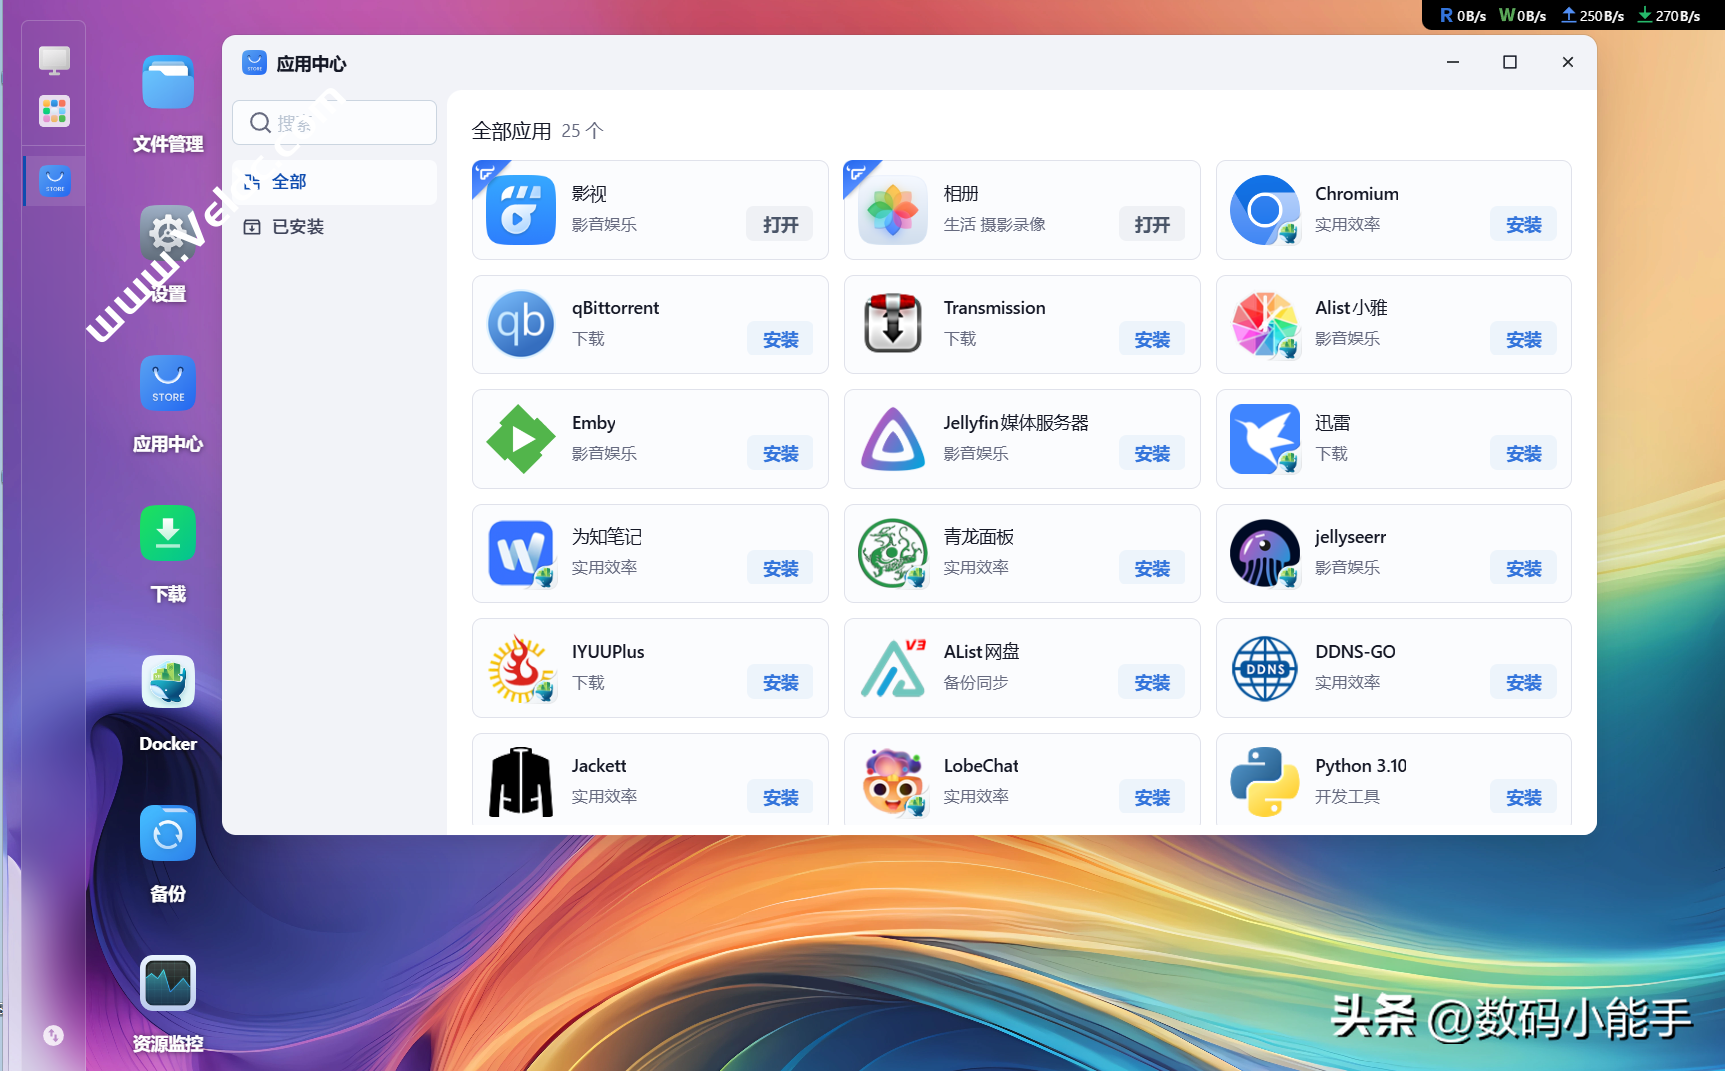1725x1071 pixels.
Task: Click the small round icon at dock bottom
Action: [x=54, y=1036]
